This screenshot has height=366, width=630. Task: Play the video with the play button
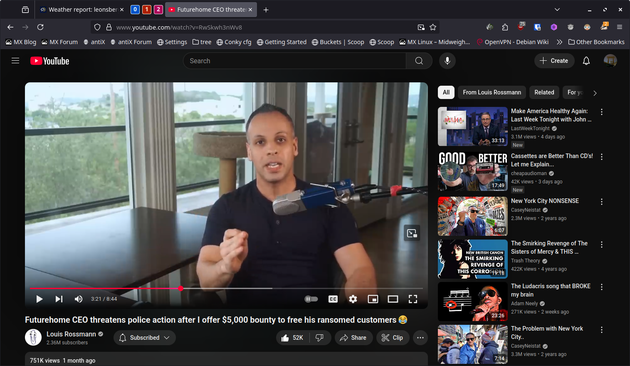coord(39,299)
